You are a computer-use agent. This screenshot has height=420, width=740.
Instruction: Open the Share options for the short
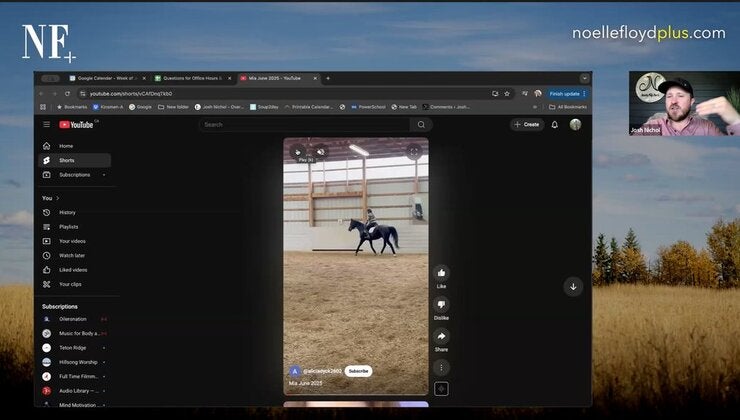pyautogui.click(x=441, y=336)
